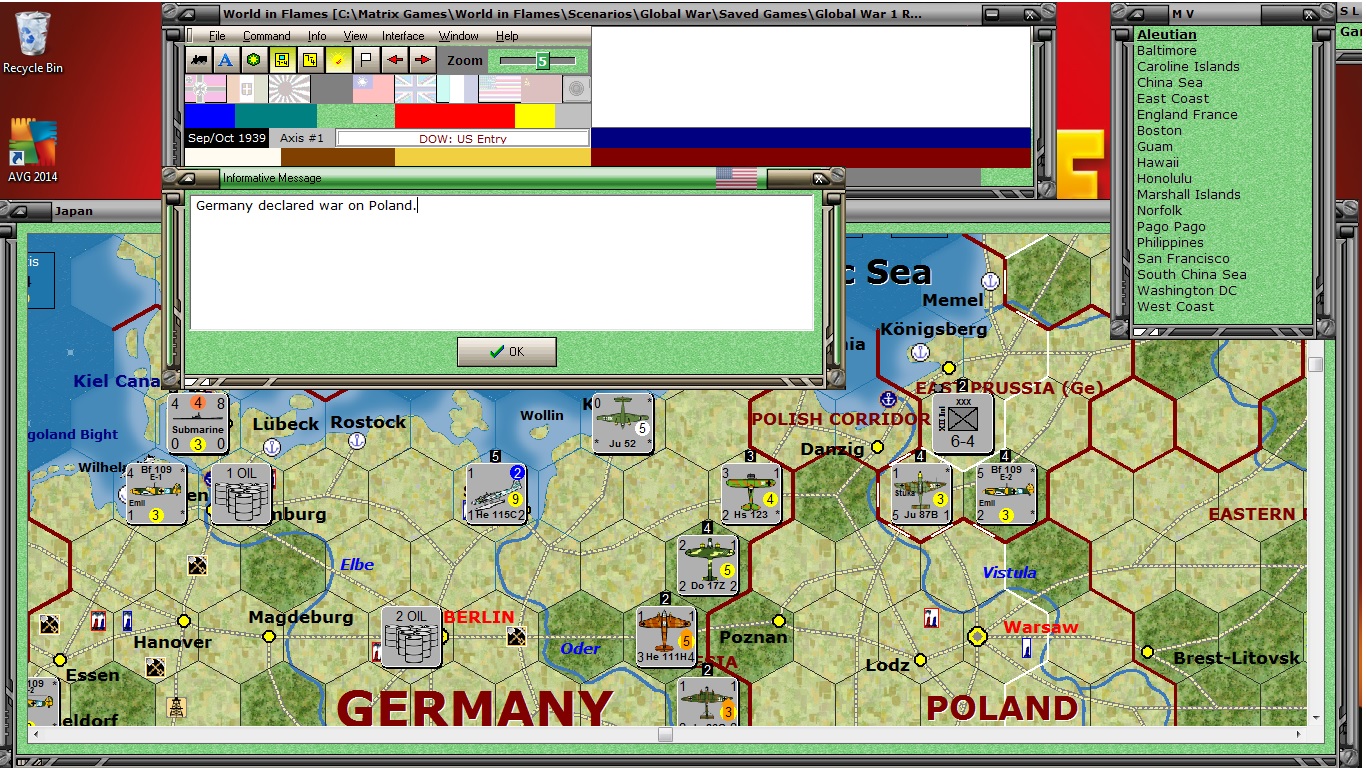Screen dimensions: 1366x768
Task: Open the Interface menu
Action: [x=403, y=36]
